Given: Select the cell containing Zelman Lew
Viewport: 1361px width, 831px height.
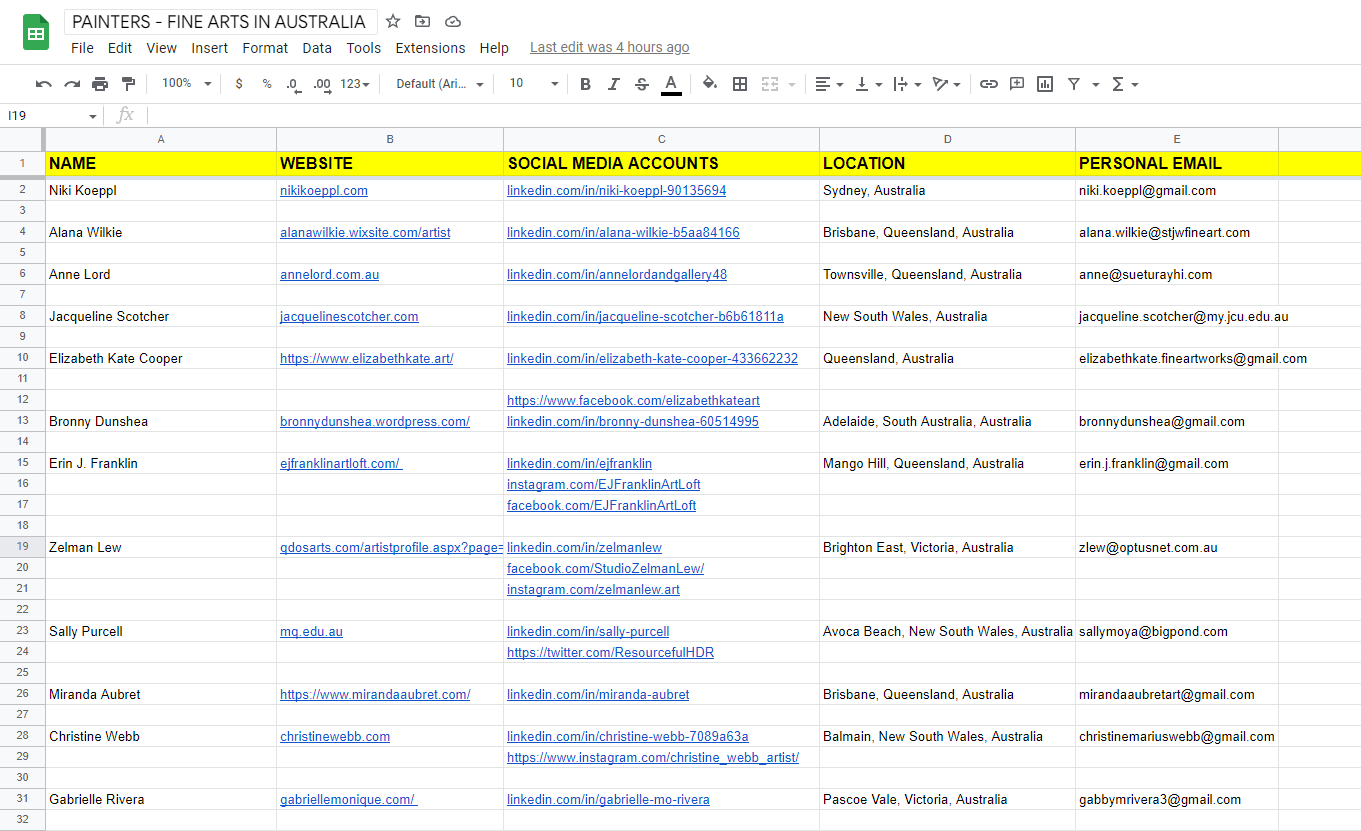Looking at the screenshot, I should click(x=161, y=547).
